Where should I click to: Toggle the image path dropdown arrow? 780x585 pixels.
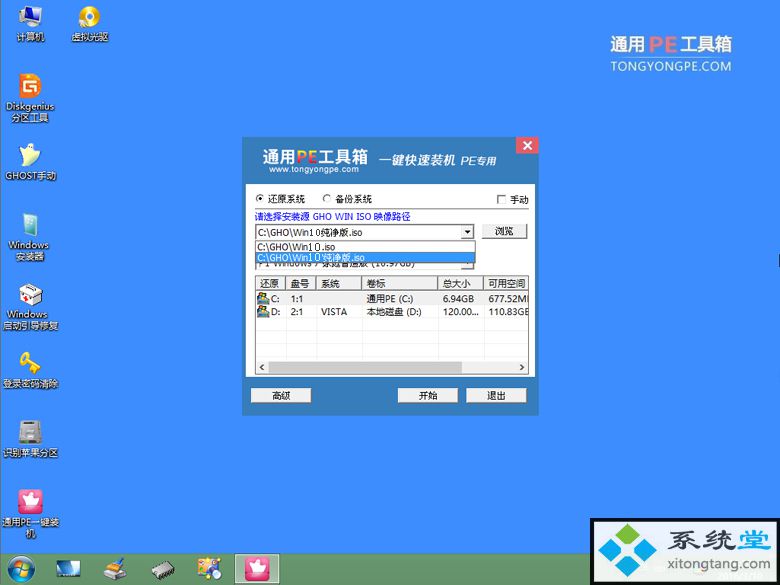point(467,232)
